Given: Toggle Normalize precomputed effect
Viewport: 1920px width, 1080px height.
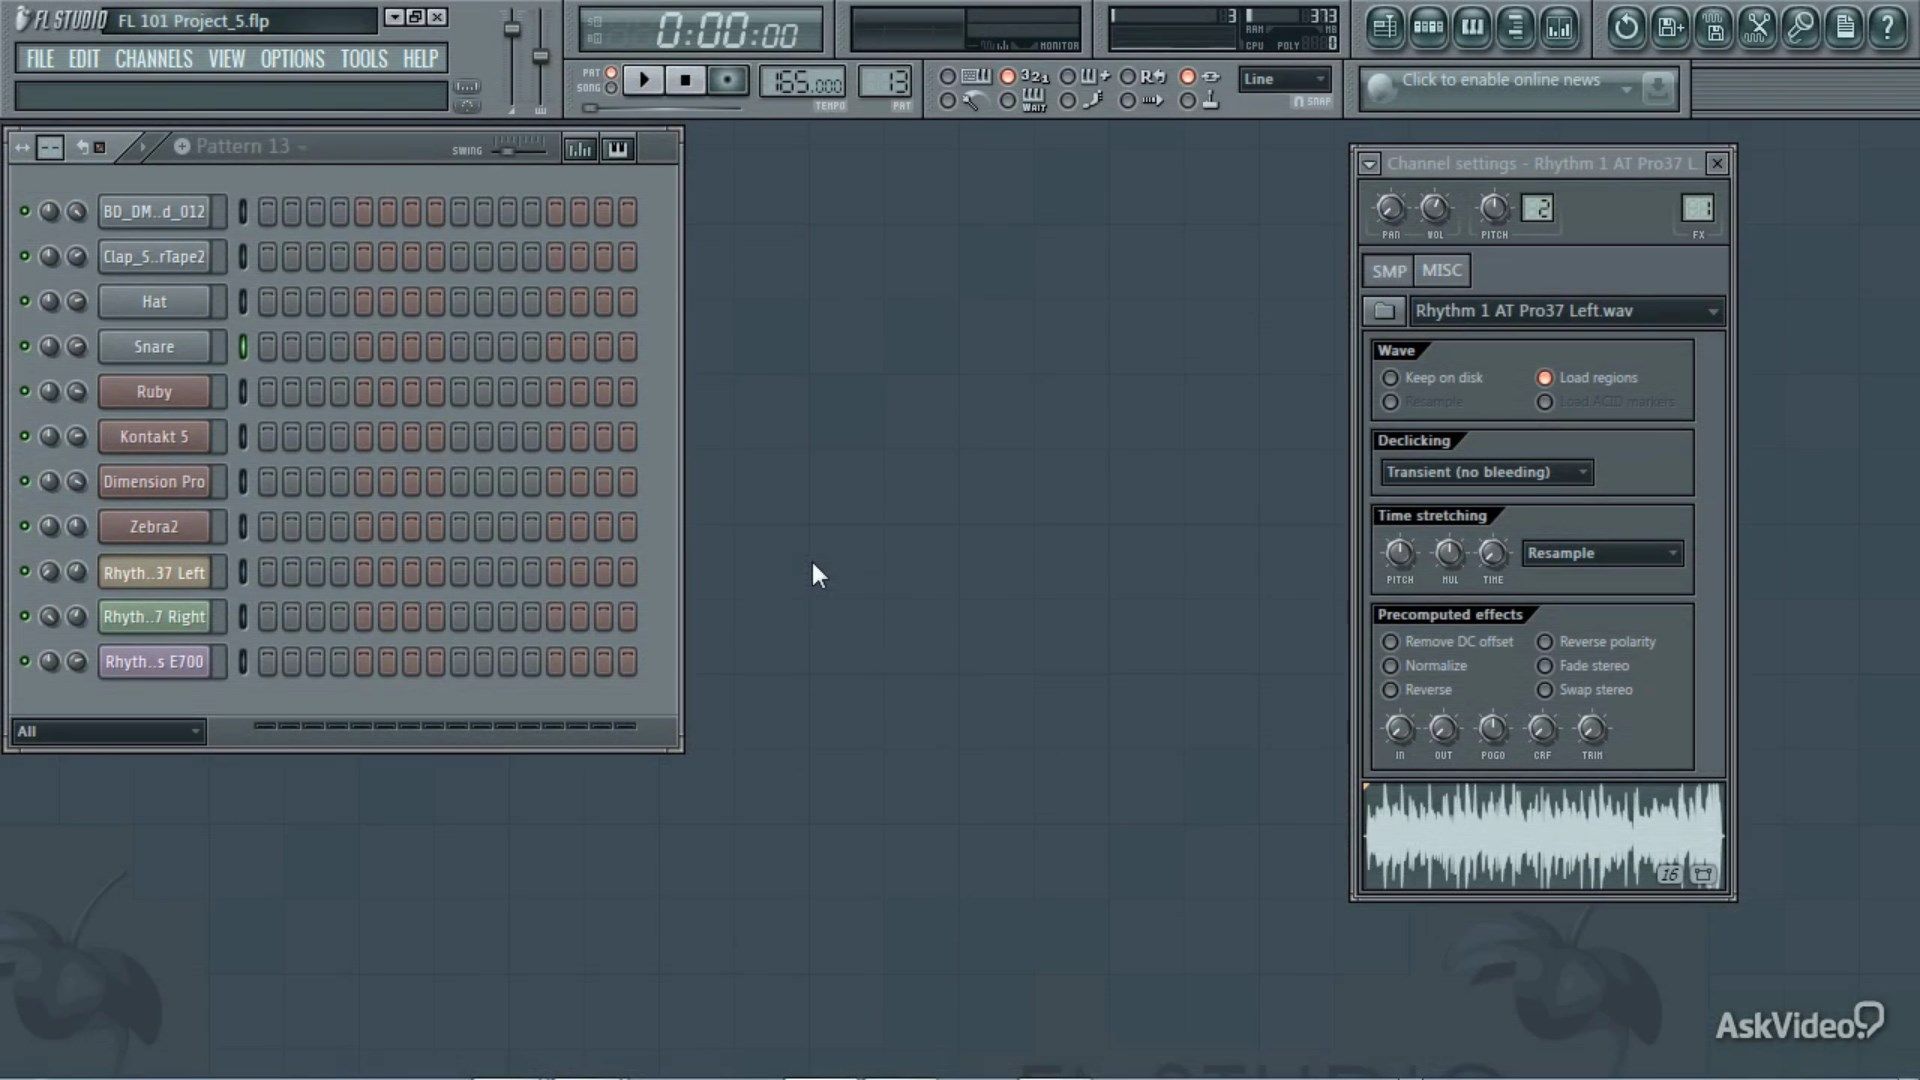Looking at the screenshot, I should click(1391, 666).
